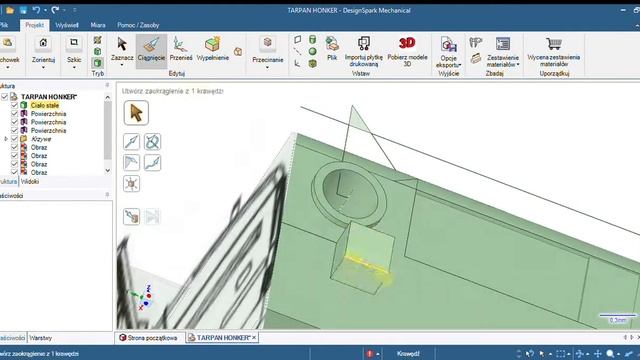Switch to the Widoki panel tab
640x360 pixels.
tap(30, 182)
